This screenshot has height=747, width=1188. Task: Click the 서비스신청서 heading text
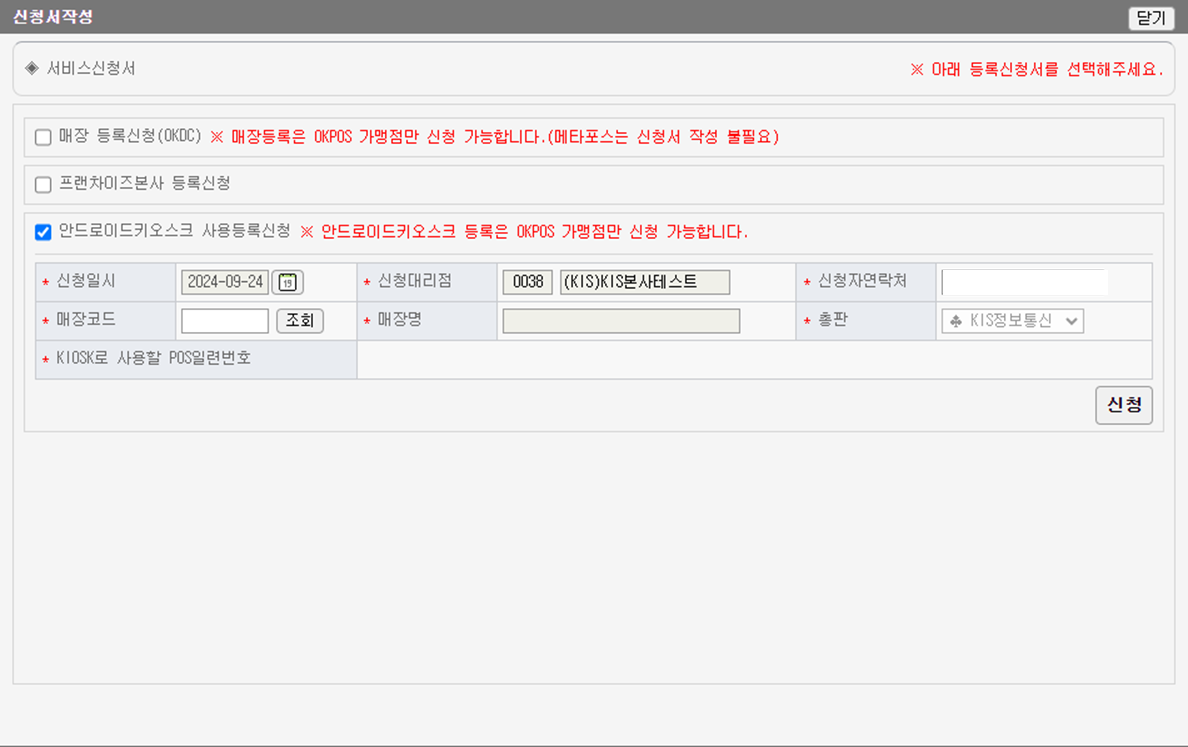(x=91, y=68)
